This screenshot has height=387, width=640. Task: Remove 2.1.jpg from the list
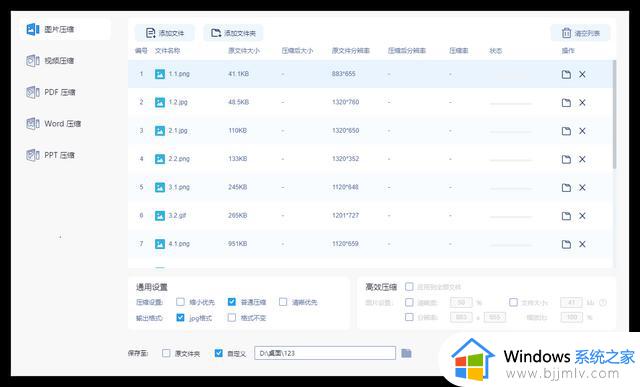(x=582, y=131)
